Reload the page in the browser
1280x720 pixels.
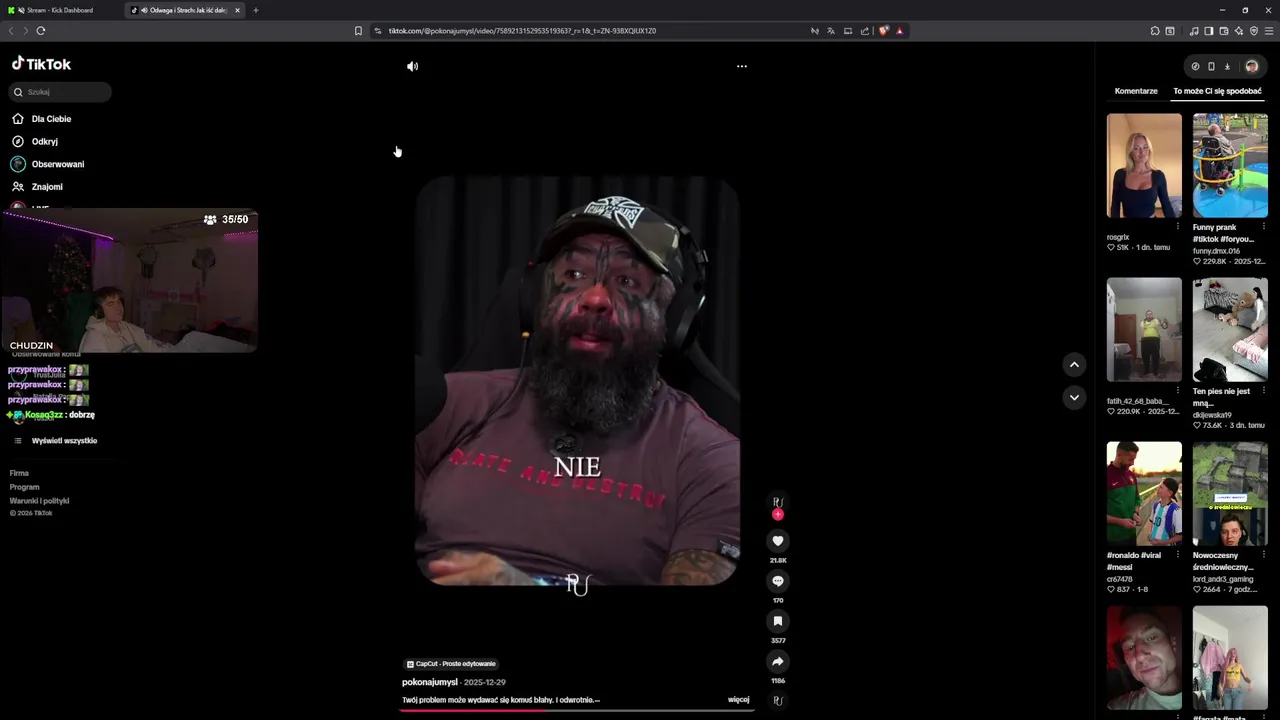41,31
